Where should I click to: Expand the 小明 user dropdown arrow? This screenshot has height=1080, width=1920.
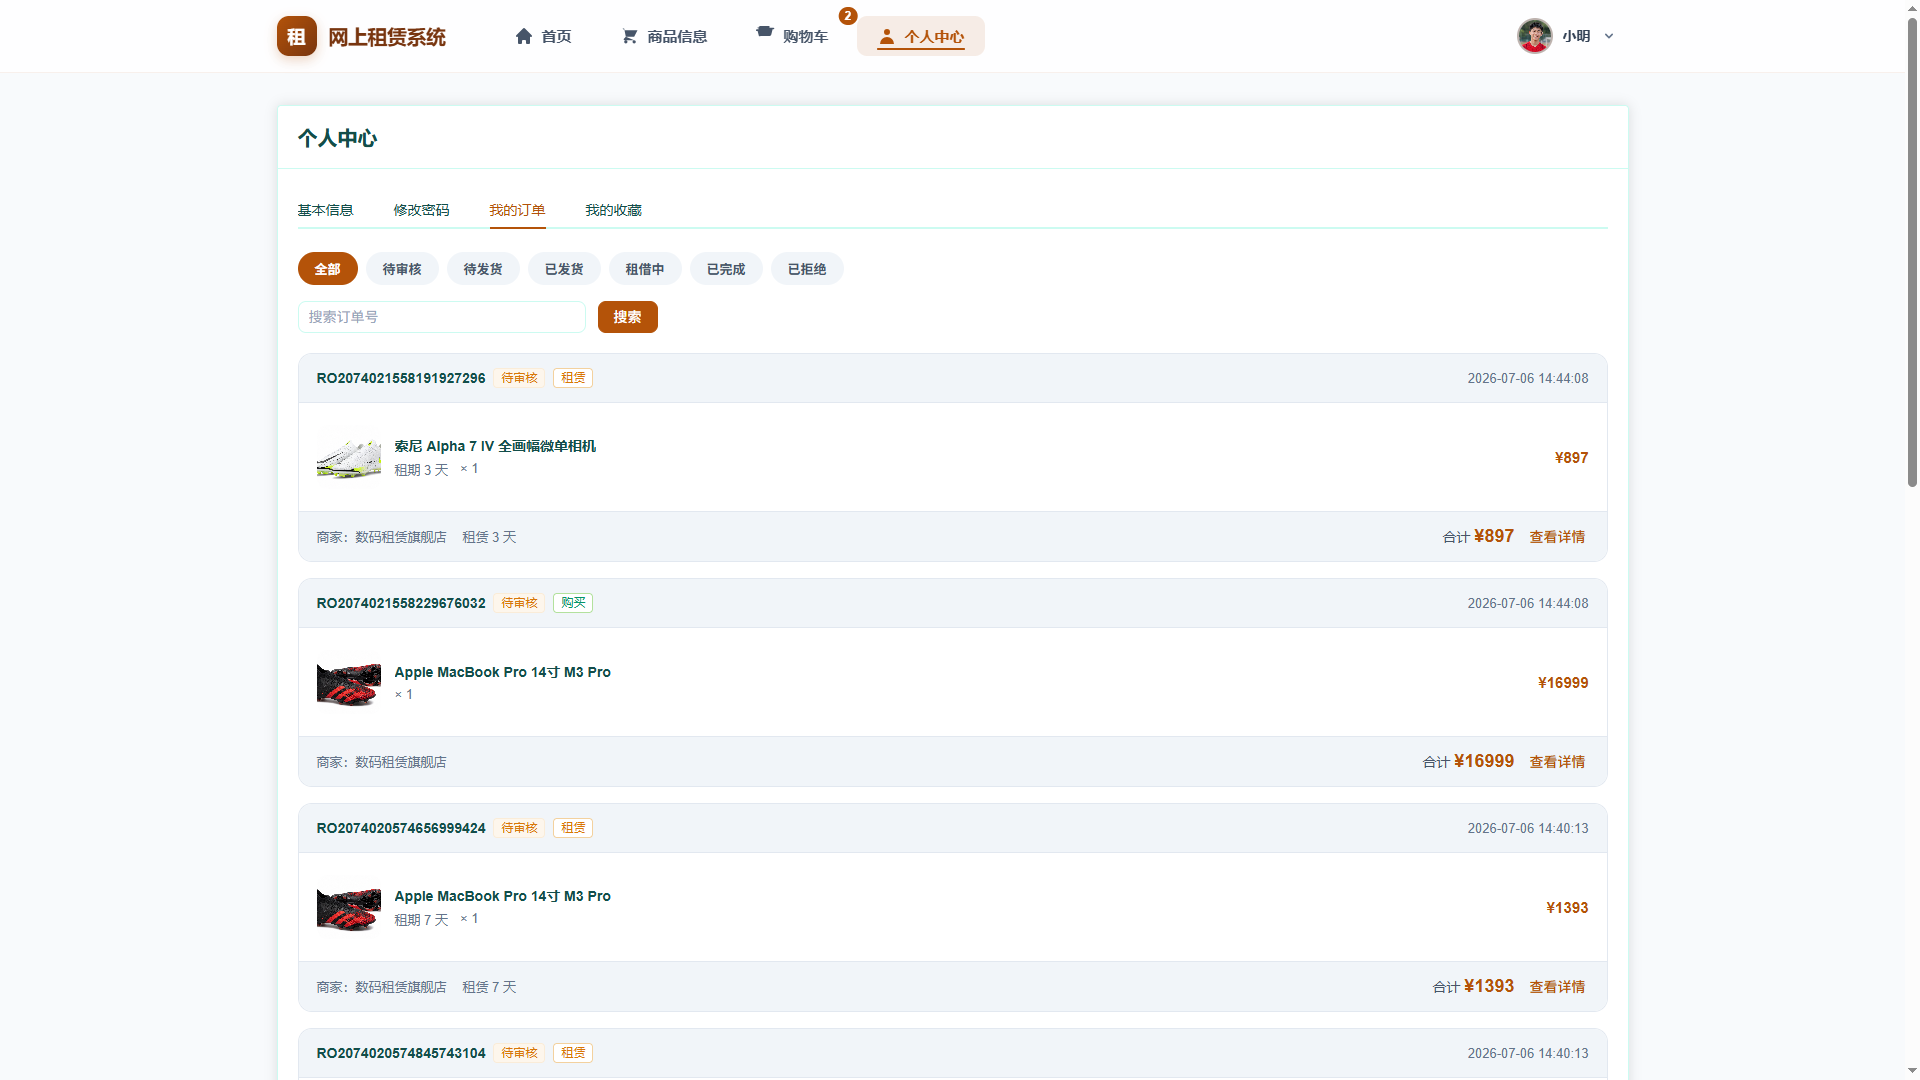click(x=1609, y=36)
